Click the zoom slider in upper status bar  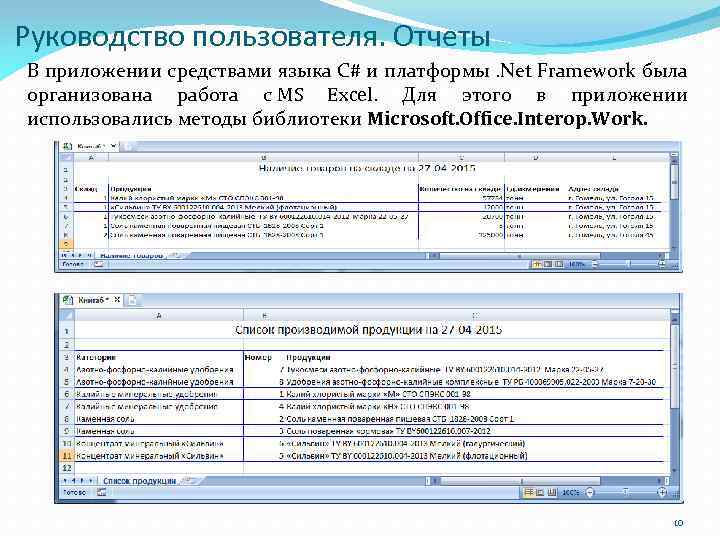pyautogui.click(x=628, y=264)
